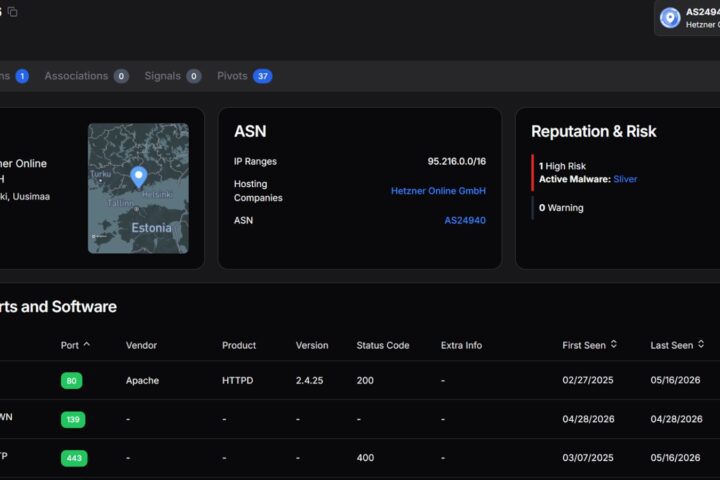
Task: Click the Pivots count badge 37
Action: [263, 76]
